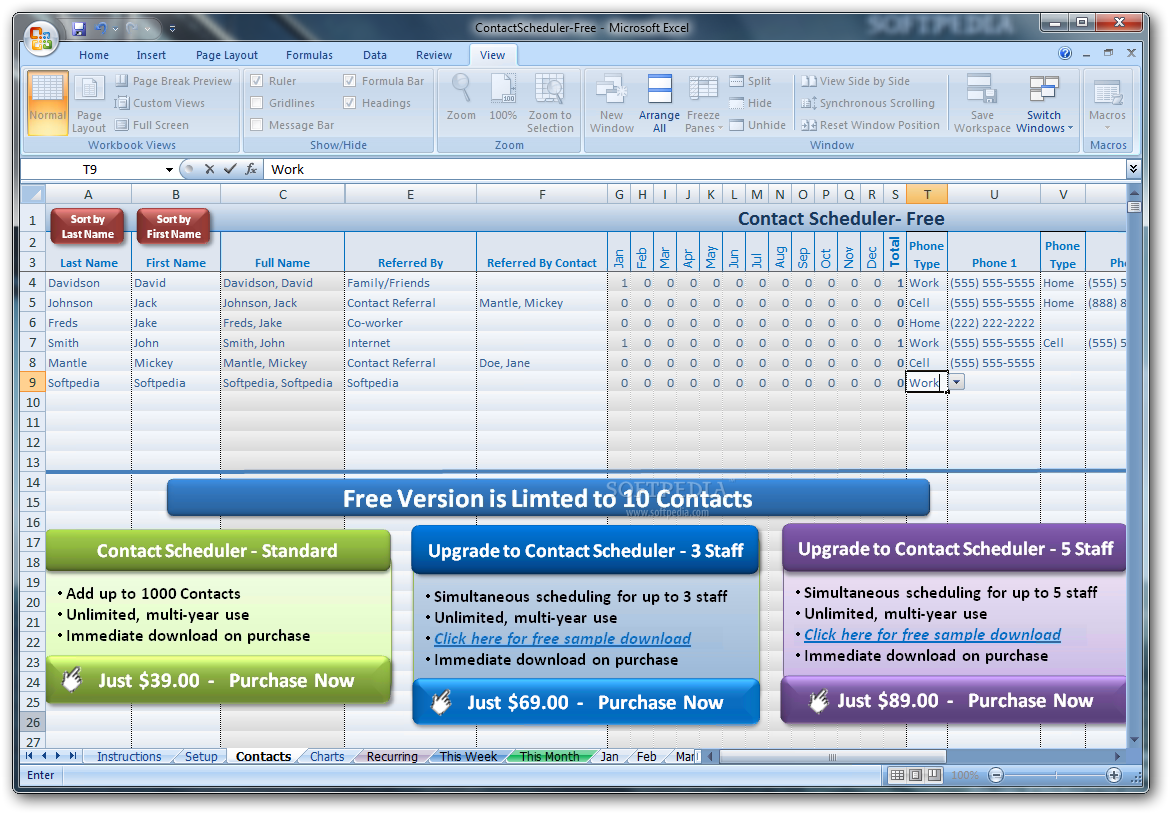
Task: Open Excel Help question mark icon
Action: click(1065, 54)
